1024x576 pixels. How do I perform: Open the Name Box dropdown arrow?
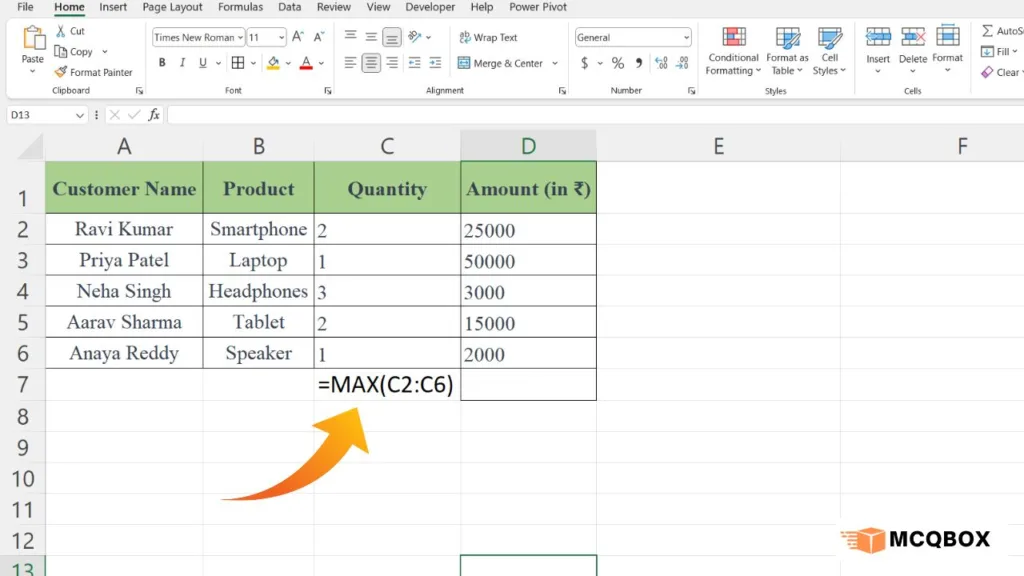80,115
